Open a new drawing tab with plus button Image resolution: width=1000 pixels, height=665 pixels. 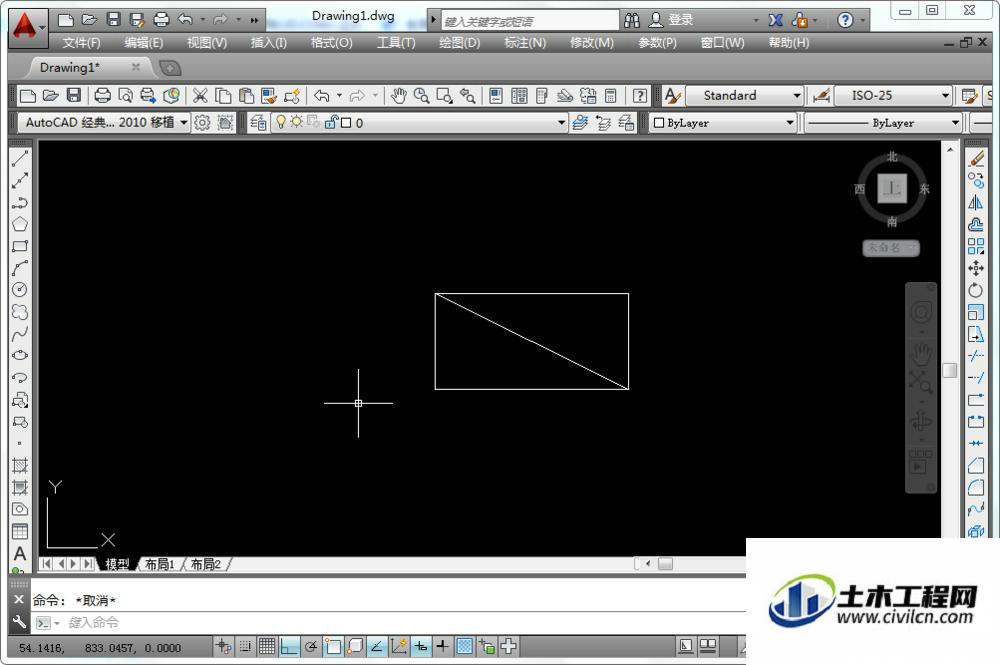pyautogui.click(x=170, y=68)
